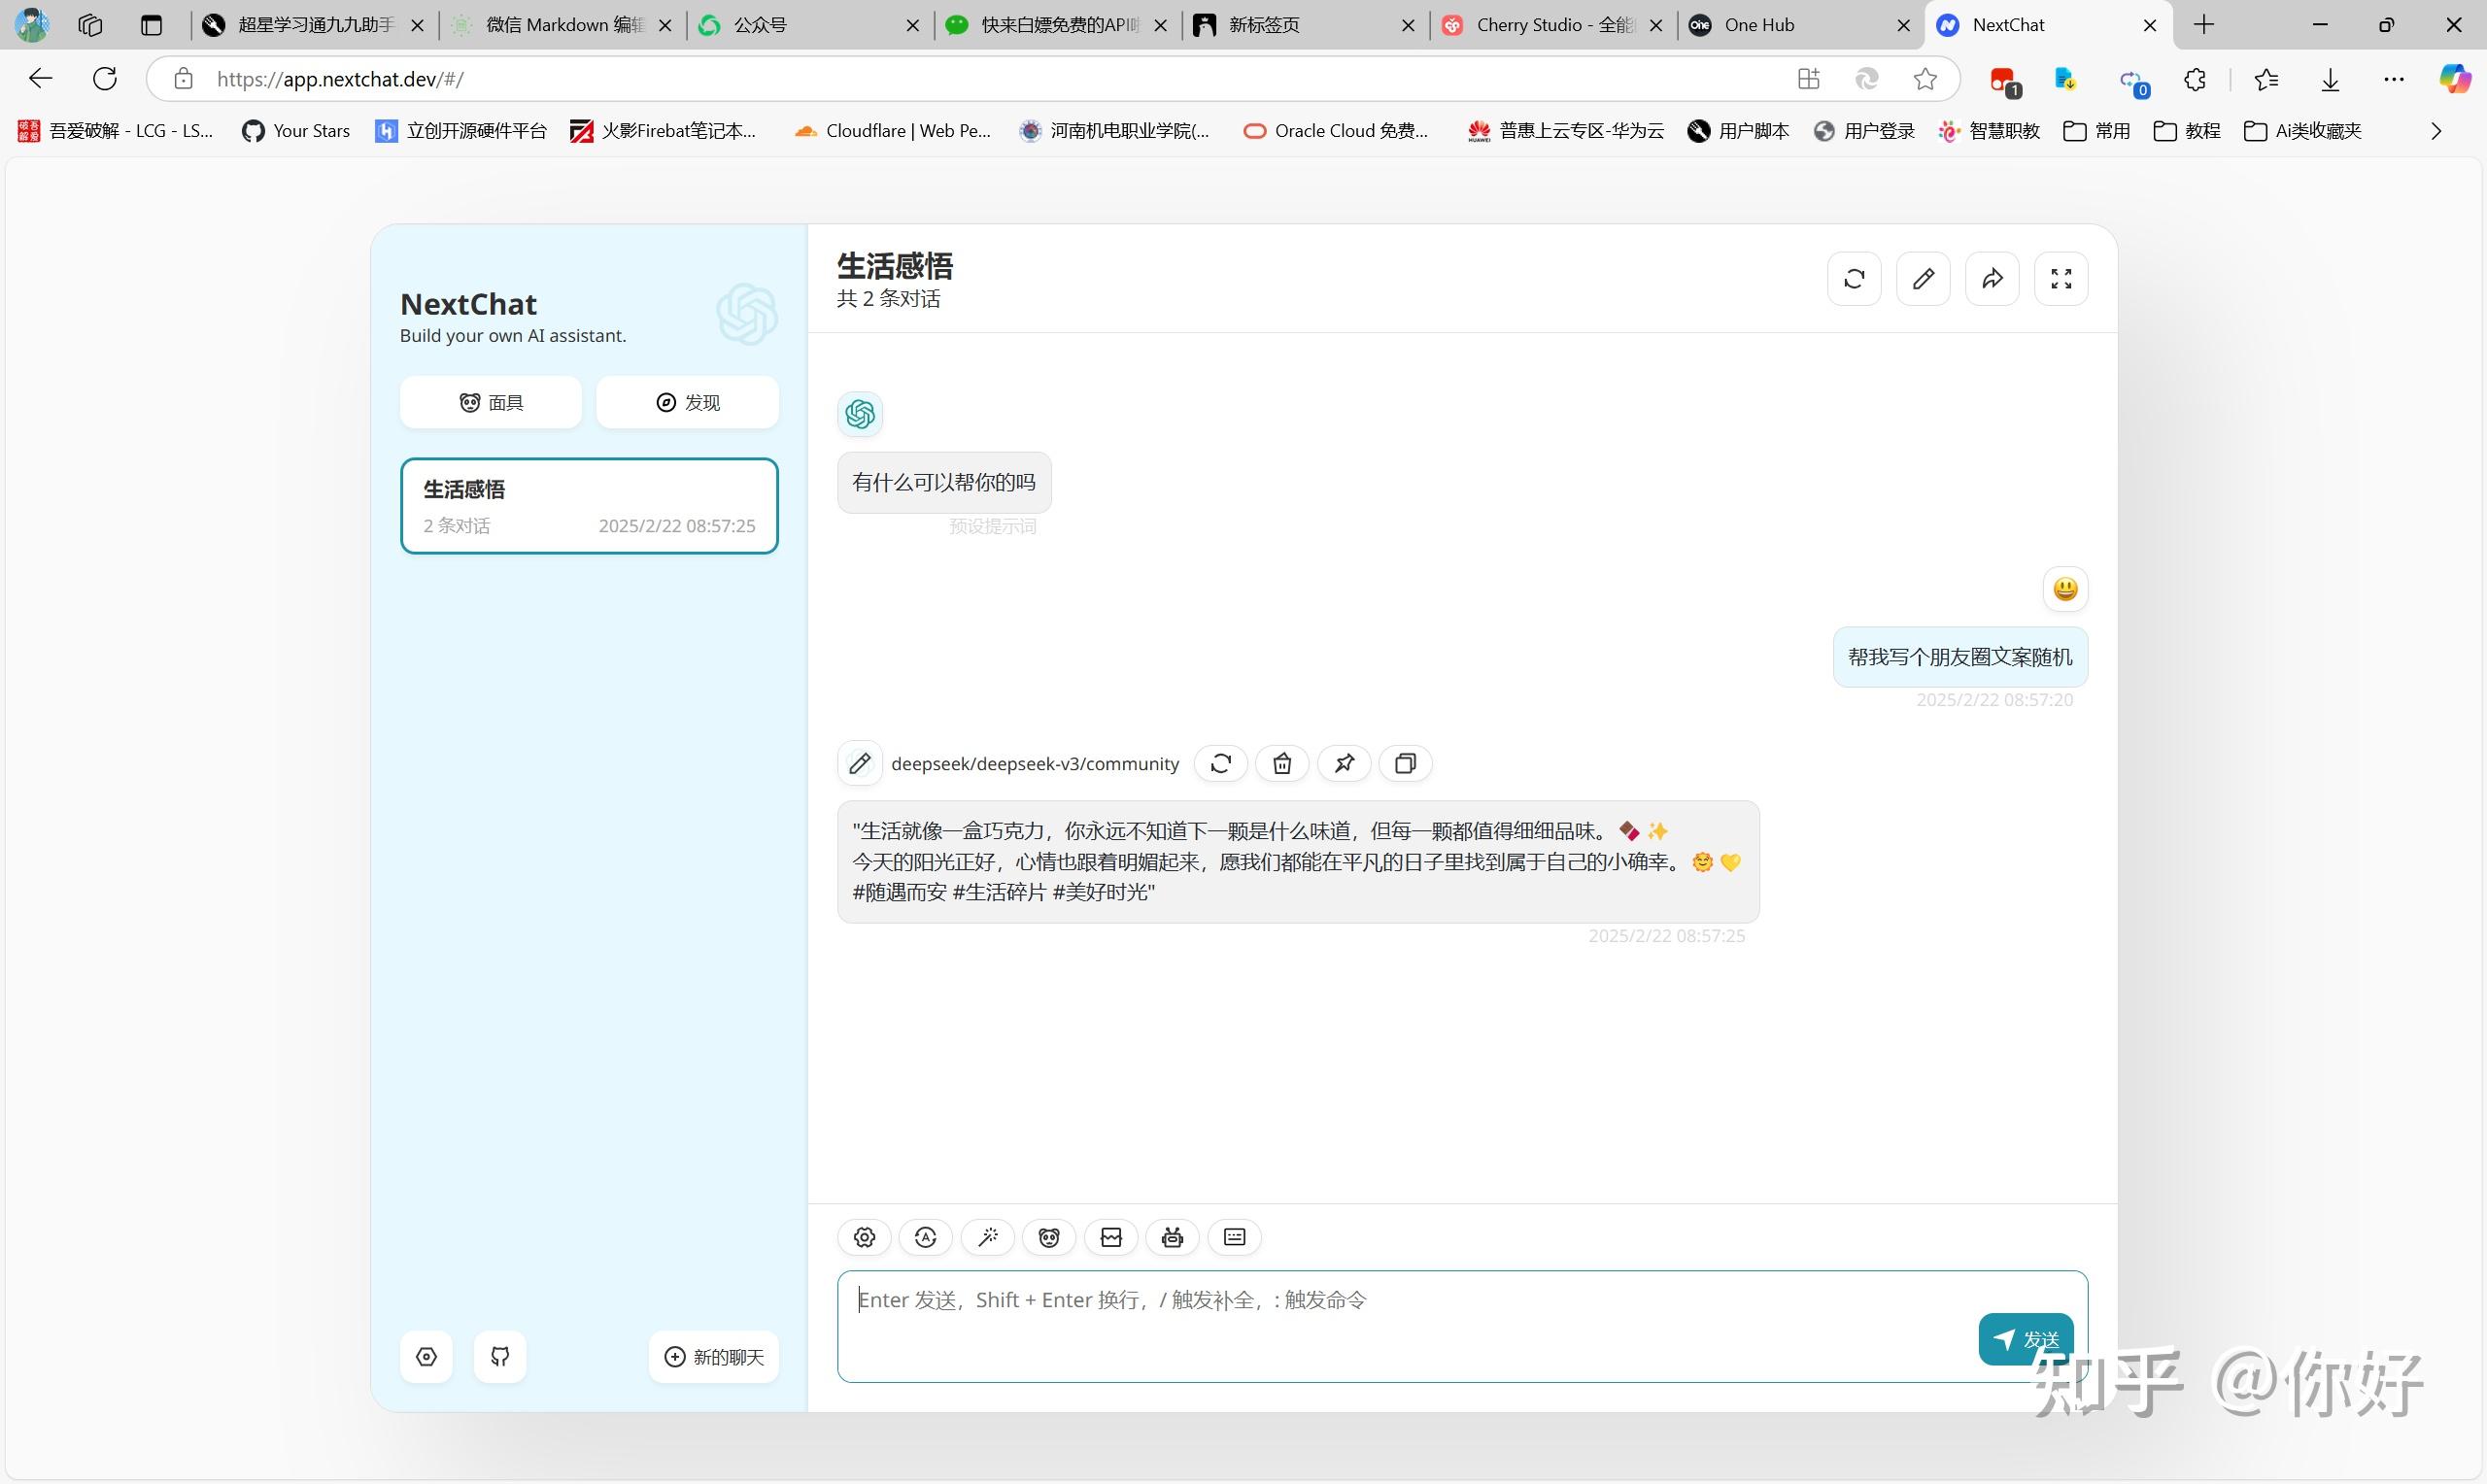This screenshot has width=2487, height=1484.
Task: Delete the deepseek message with trash icon
Action: coord(1282,764)
